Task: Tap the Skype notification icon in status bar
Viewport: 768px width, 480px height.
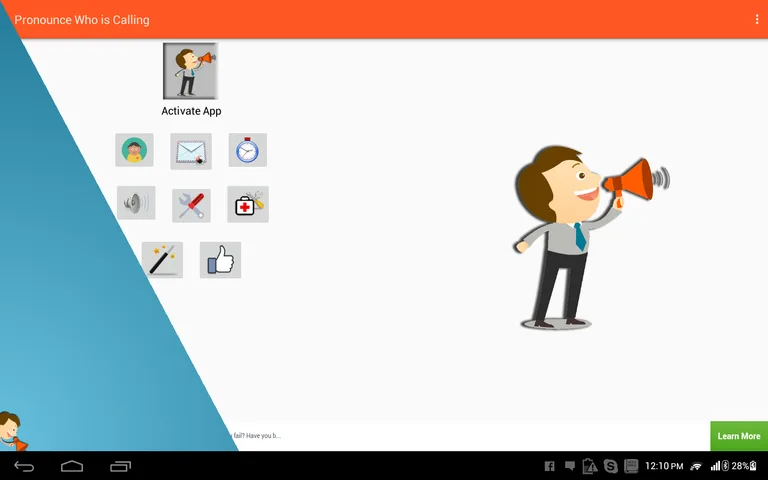Action: click(x=610, y=466)
